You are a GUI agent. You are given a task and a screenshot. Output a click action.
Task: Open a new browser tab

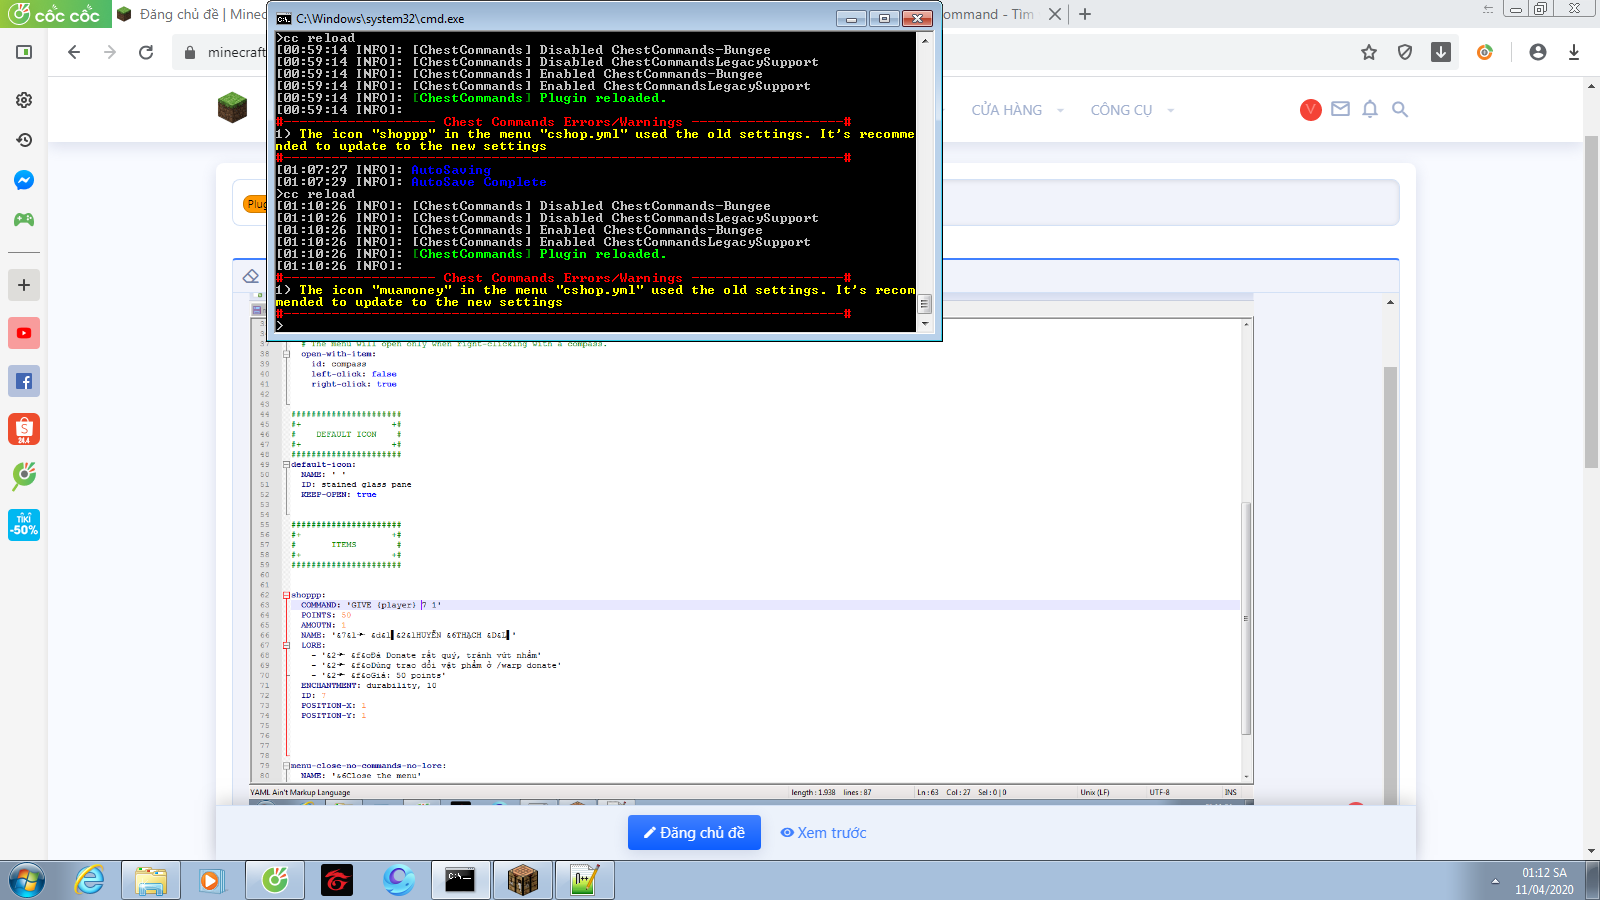click(1085, 14)
